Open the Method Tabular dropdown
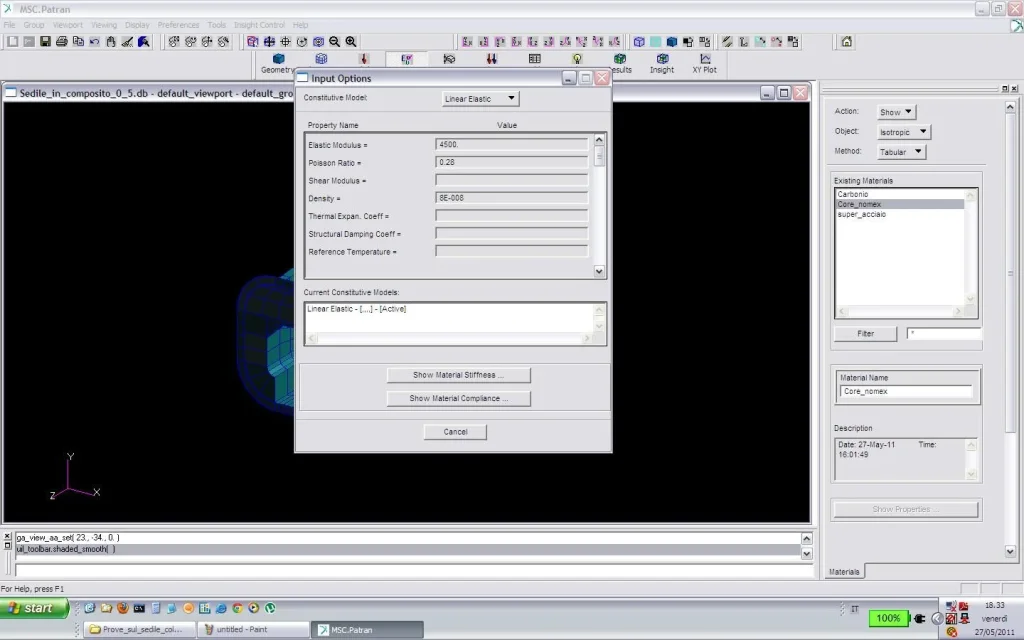 901,152
